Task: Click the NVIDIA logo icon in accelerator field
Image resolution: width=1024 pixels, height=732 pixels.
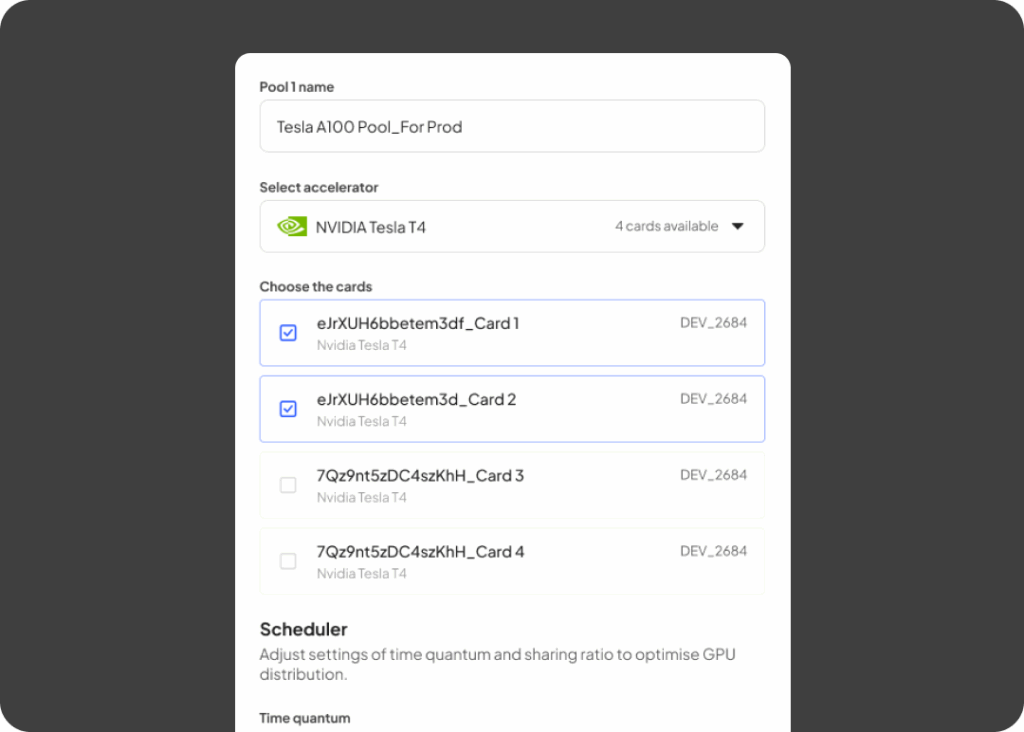Action: click(x=291, y=227)
